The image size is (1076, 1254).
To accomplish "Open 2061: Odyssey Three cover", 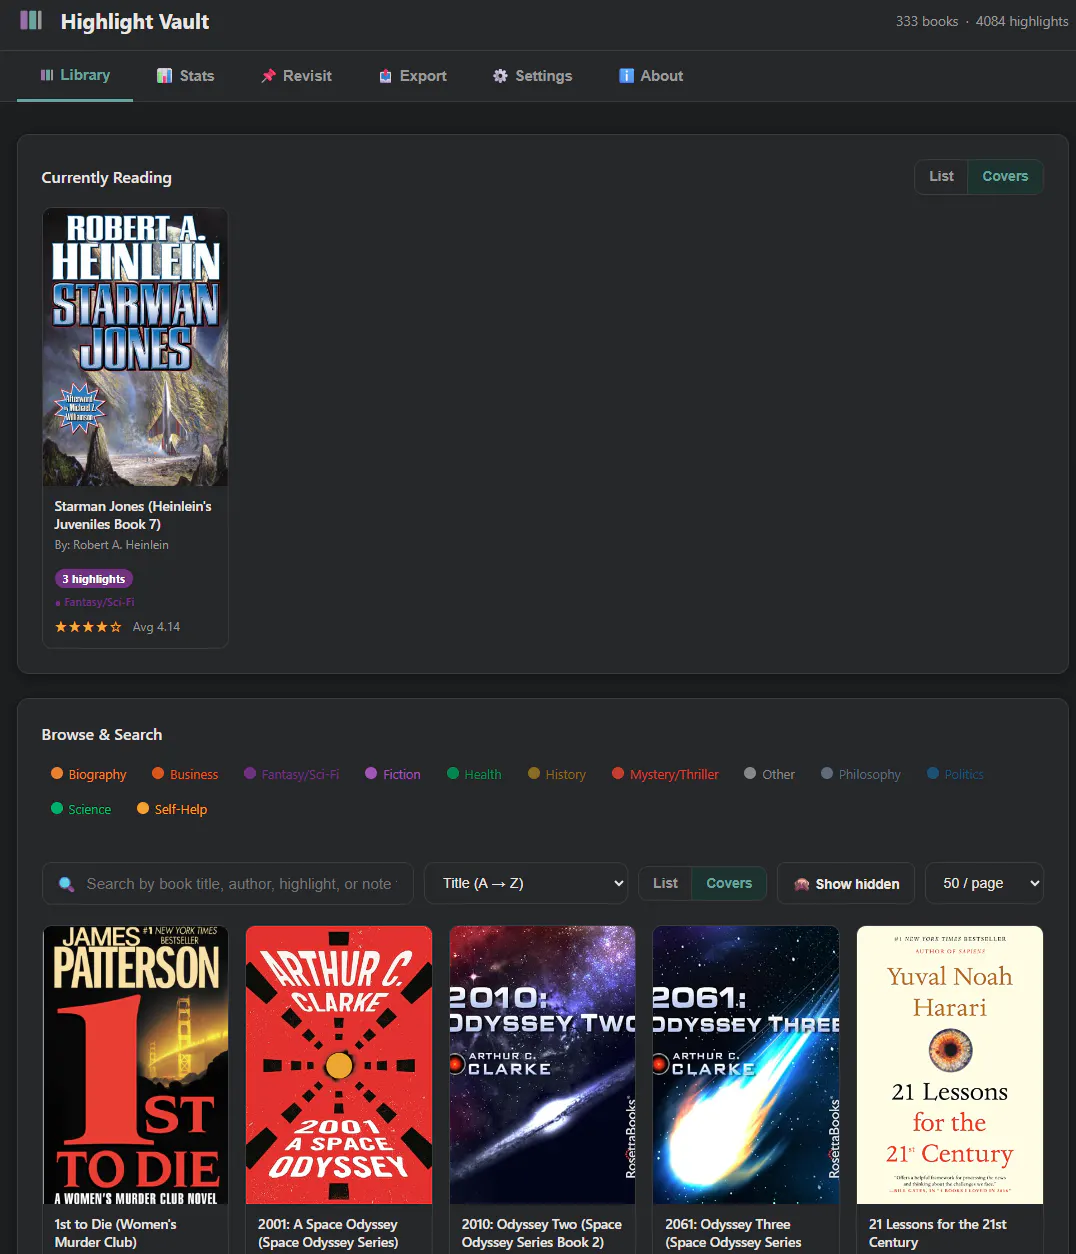I will [x=746, y=1065].
